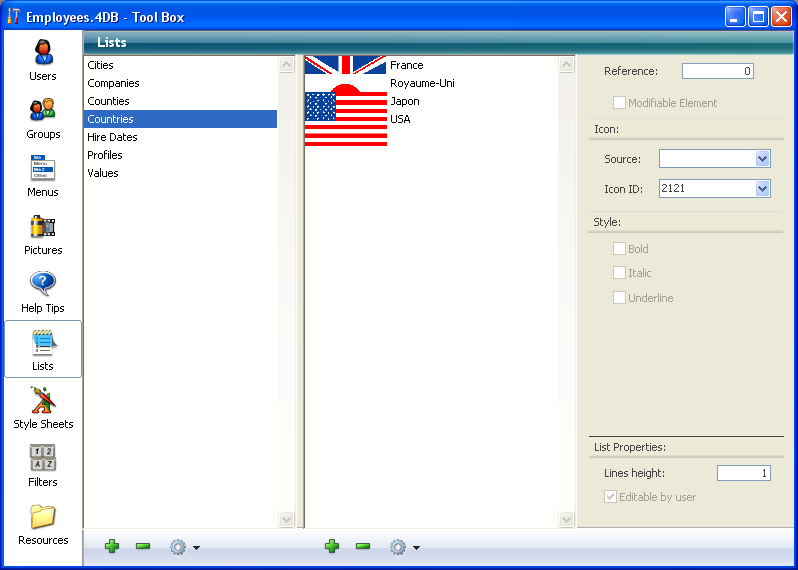Image resolution: width=798 pixels, height=570 pixels.
Task: Open the Users section in sidebar
Action: (x=43, y=58)
